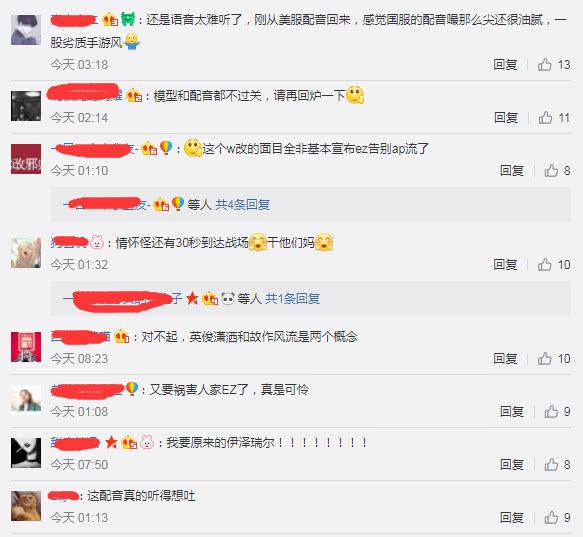Open the red 故邪 avatar profile
This screenshot has height=537, width=583.
[x=26, y=159]
